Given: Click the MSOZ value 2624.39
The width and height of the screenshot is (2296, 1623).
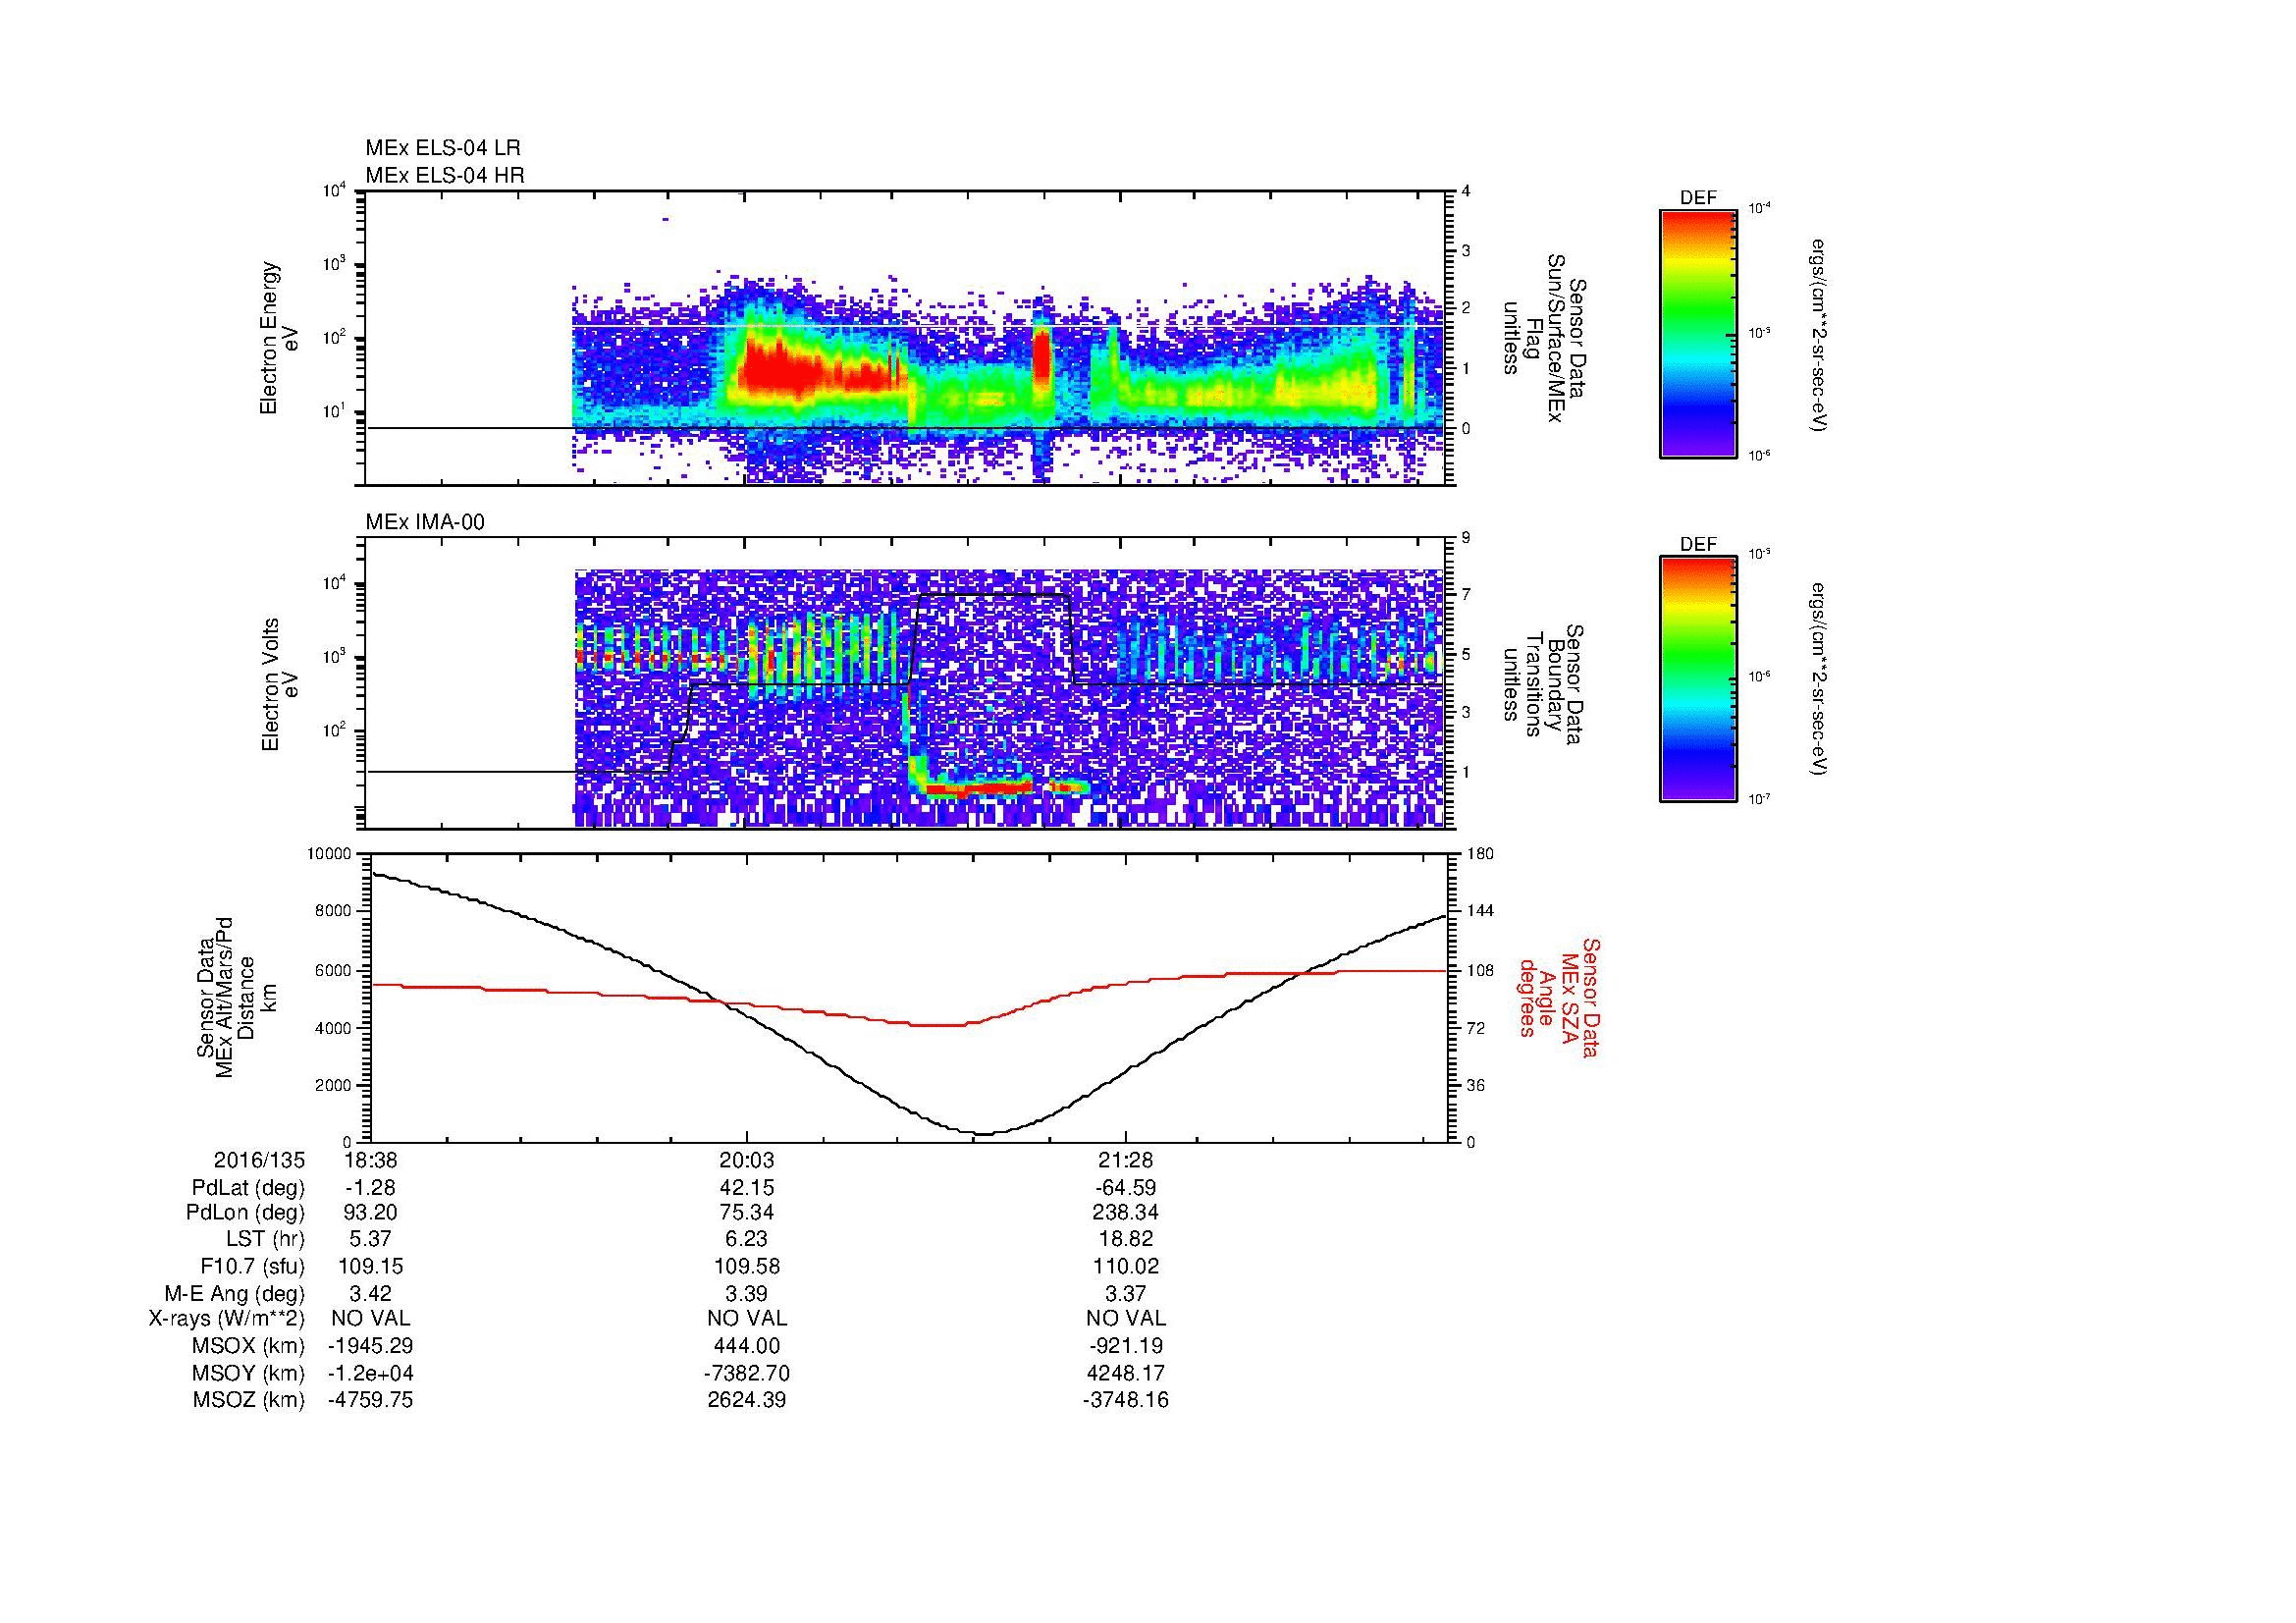Looking at the screenshot, I should 746,1400.
